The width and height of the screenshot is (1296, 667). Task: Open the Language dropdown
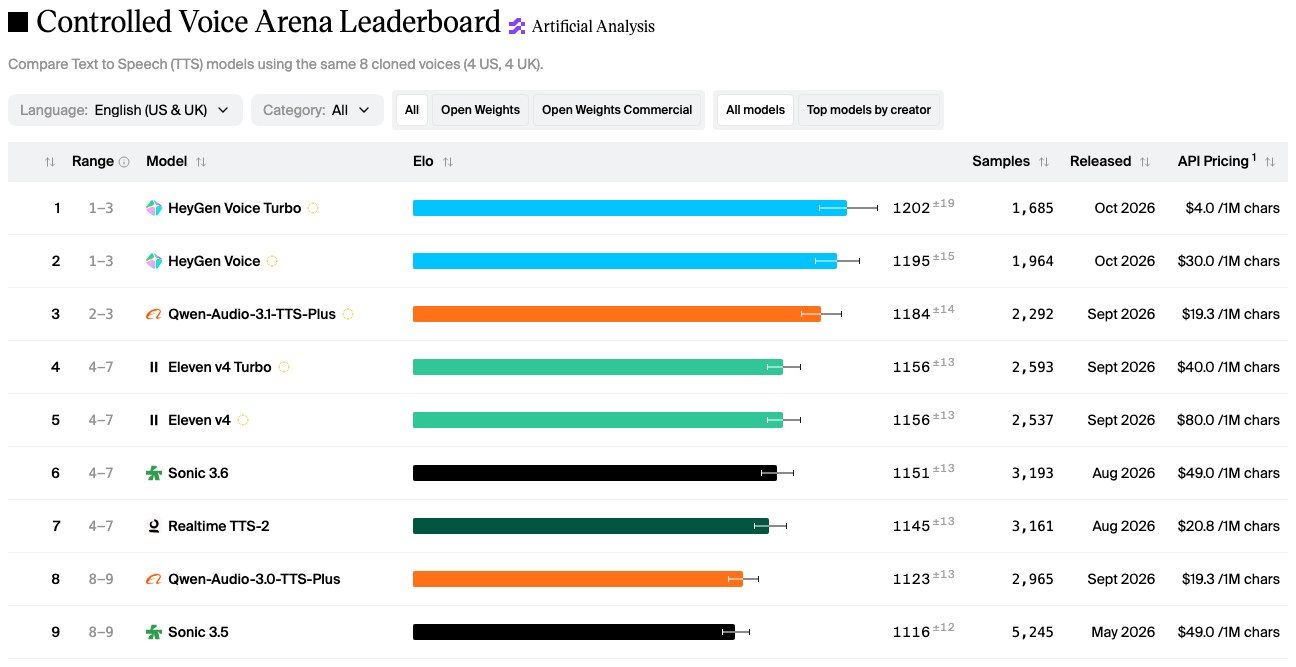(x=125, y=110)
